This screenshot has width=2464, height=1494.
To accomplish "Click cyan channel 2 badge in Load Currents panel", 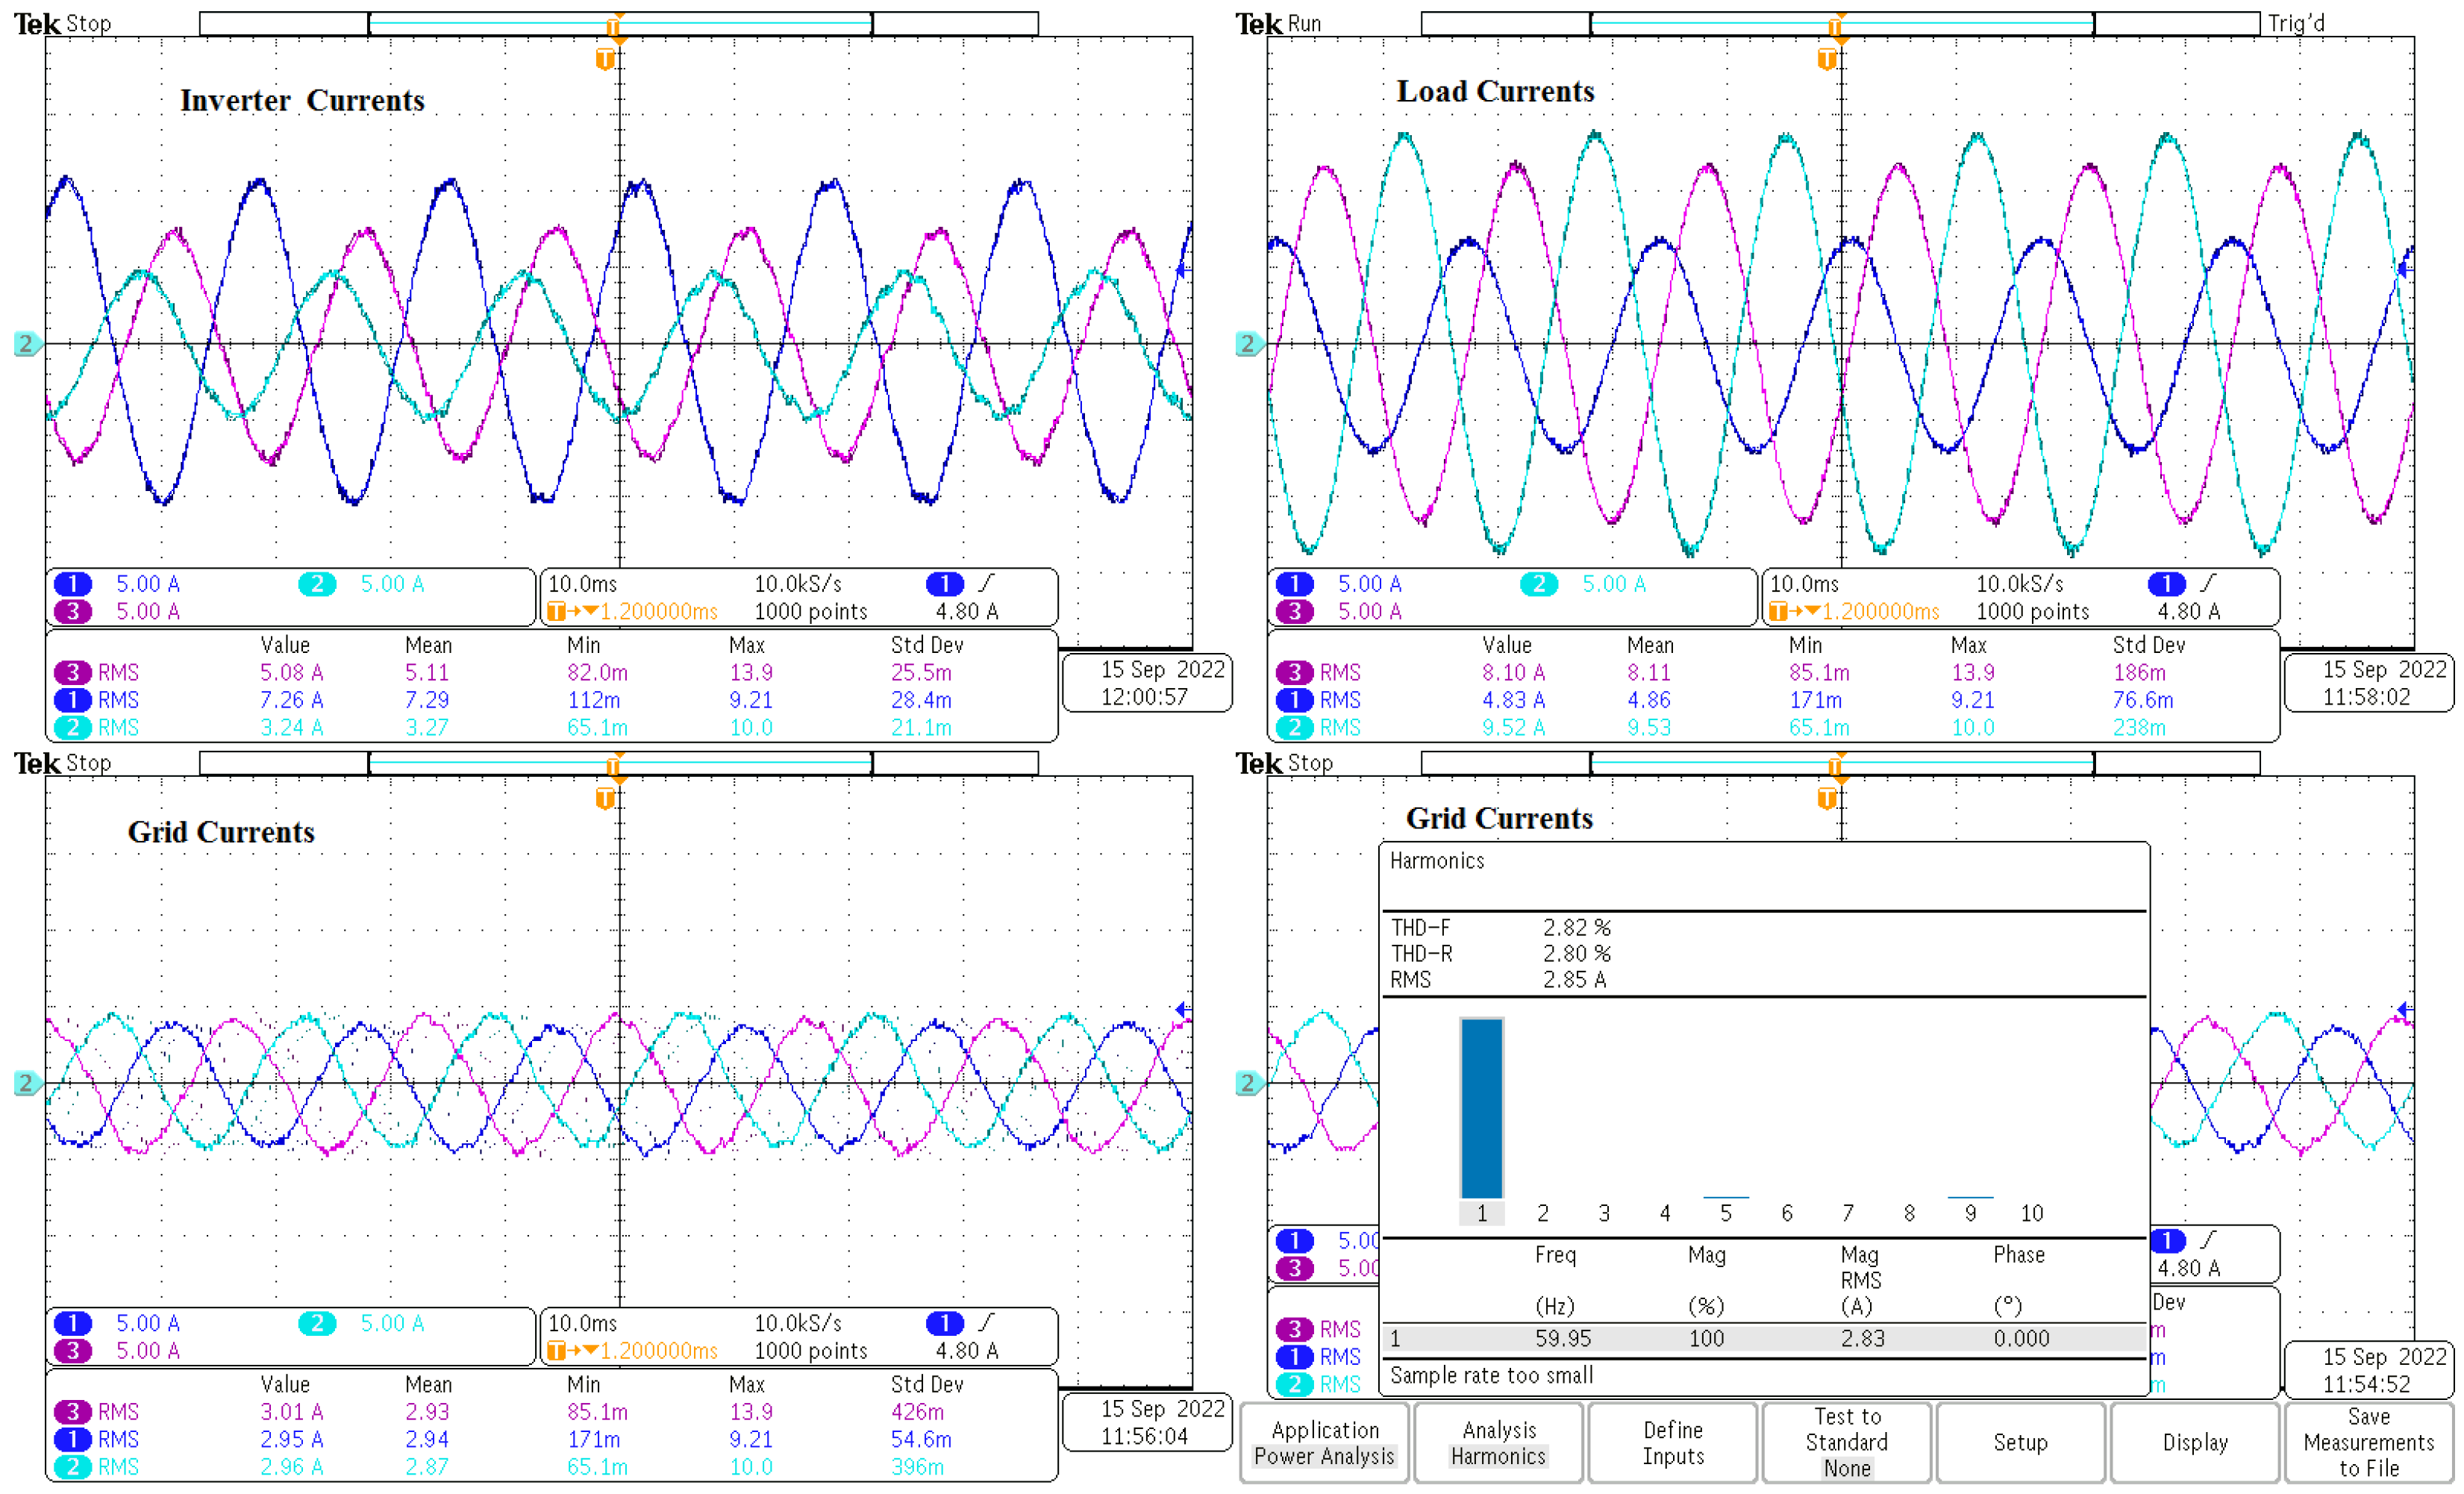I will tap(1538, 584).
